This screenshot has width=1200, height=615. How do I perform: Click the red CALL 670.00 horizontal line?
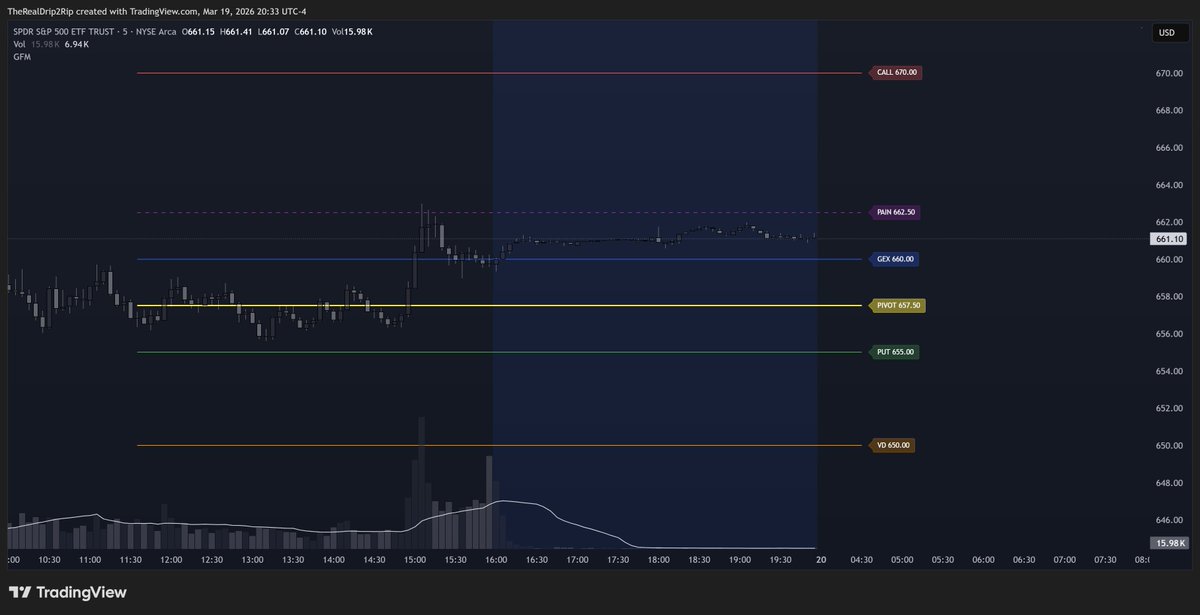[x=498, y=73]
